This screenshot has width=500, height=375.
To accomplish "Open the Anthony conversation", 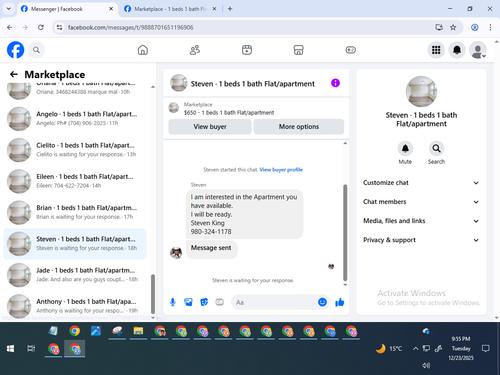I will pos(75,306).
